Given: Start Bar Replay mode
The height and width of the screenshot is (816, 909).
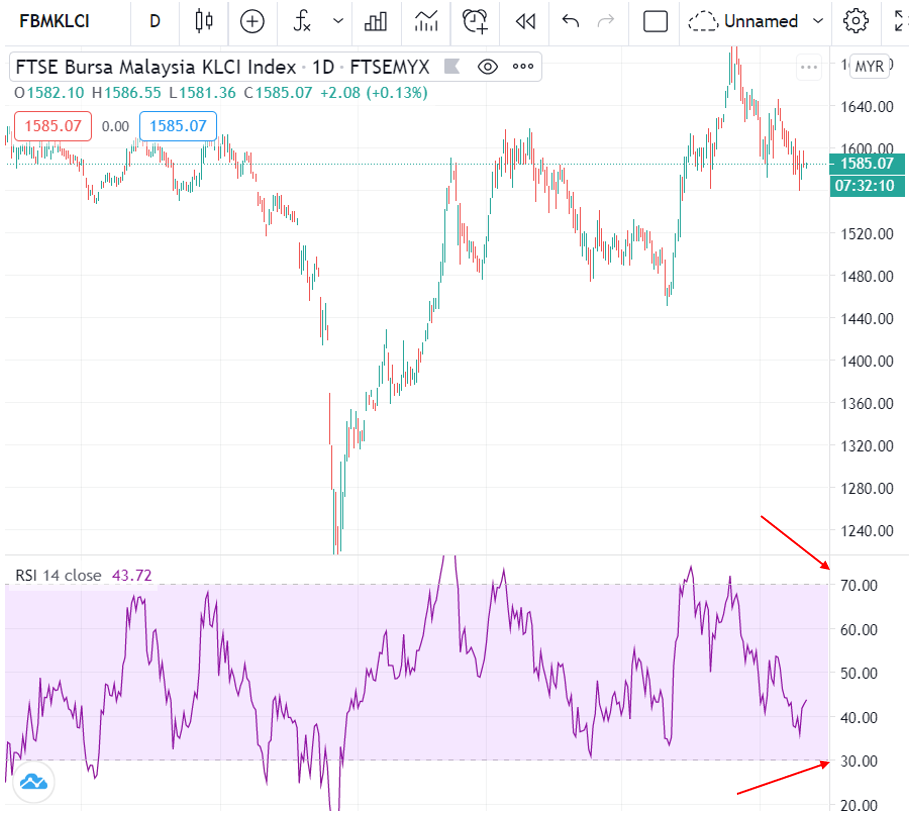Looking at the screenshot, I should tap(525, 21).
